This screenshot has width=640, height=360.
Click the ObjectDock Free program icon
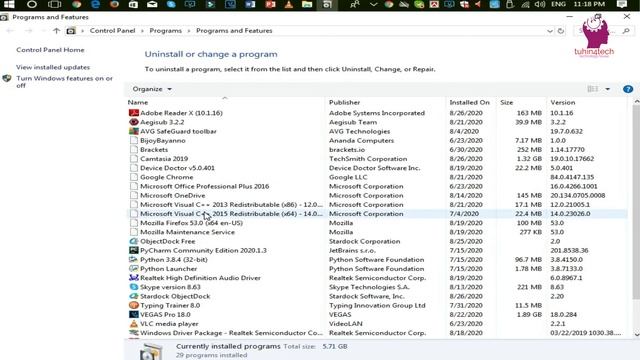tap(133, 241)
